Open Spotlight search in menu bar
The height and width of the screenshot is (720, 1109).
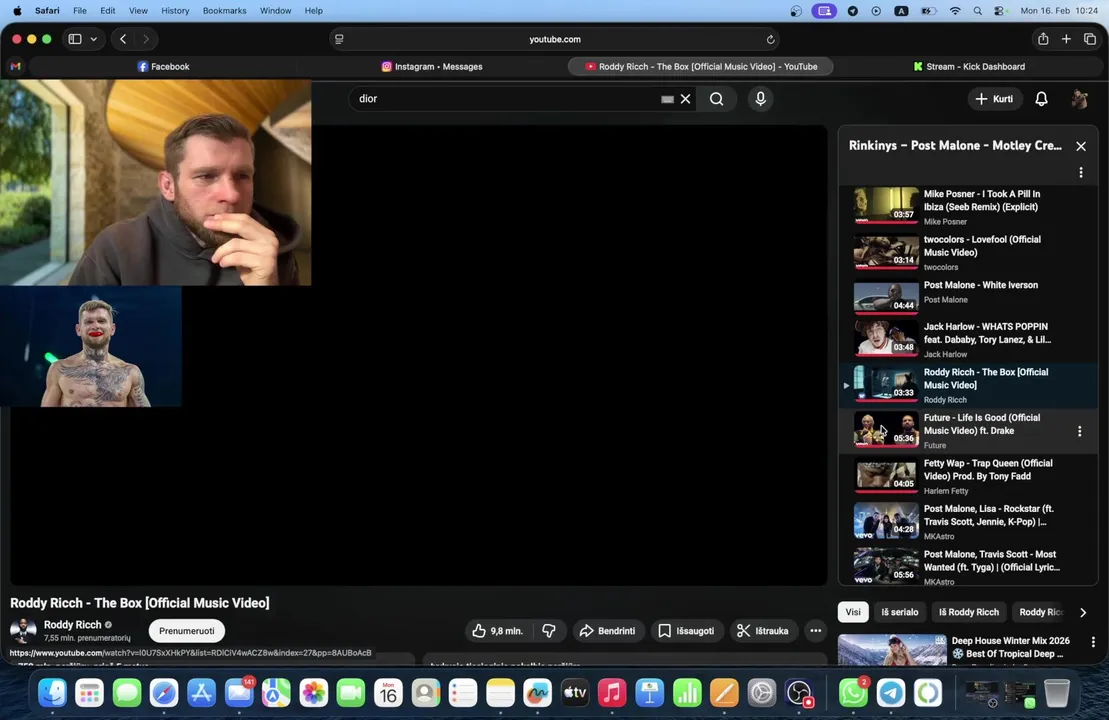(x=977, y=11)
